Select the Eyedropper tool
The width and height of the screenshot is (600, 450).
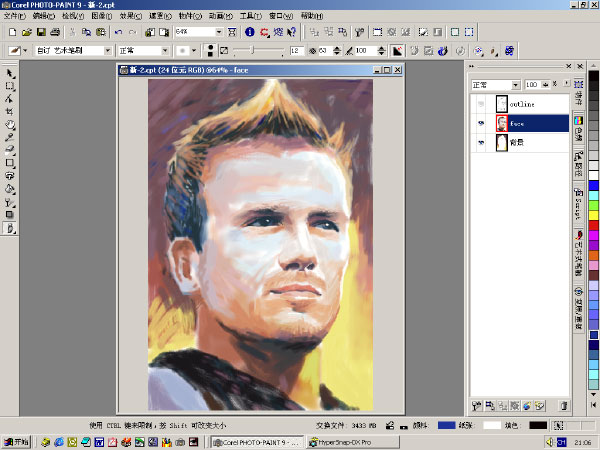10,137
